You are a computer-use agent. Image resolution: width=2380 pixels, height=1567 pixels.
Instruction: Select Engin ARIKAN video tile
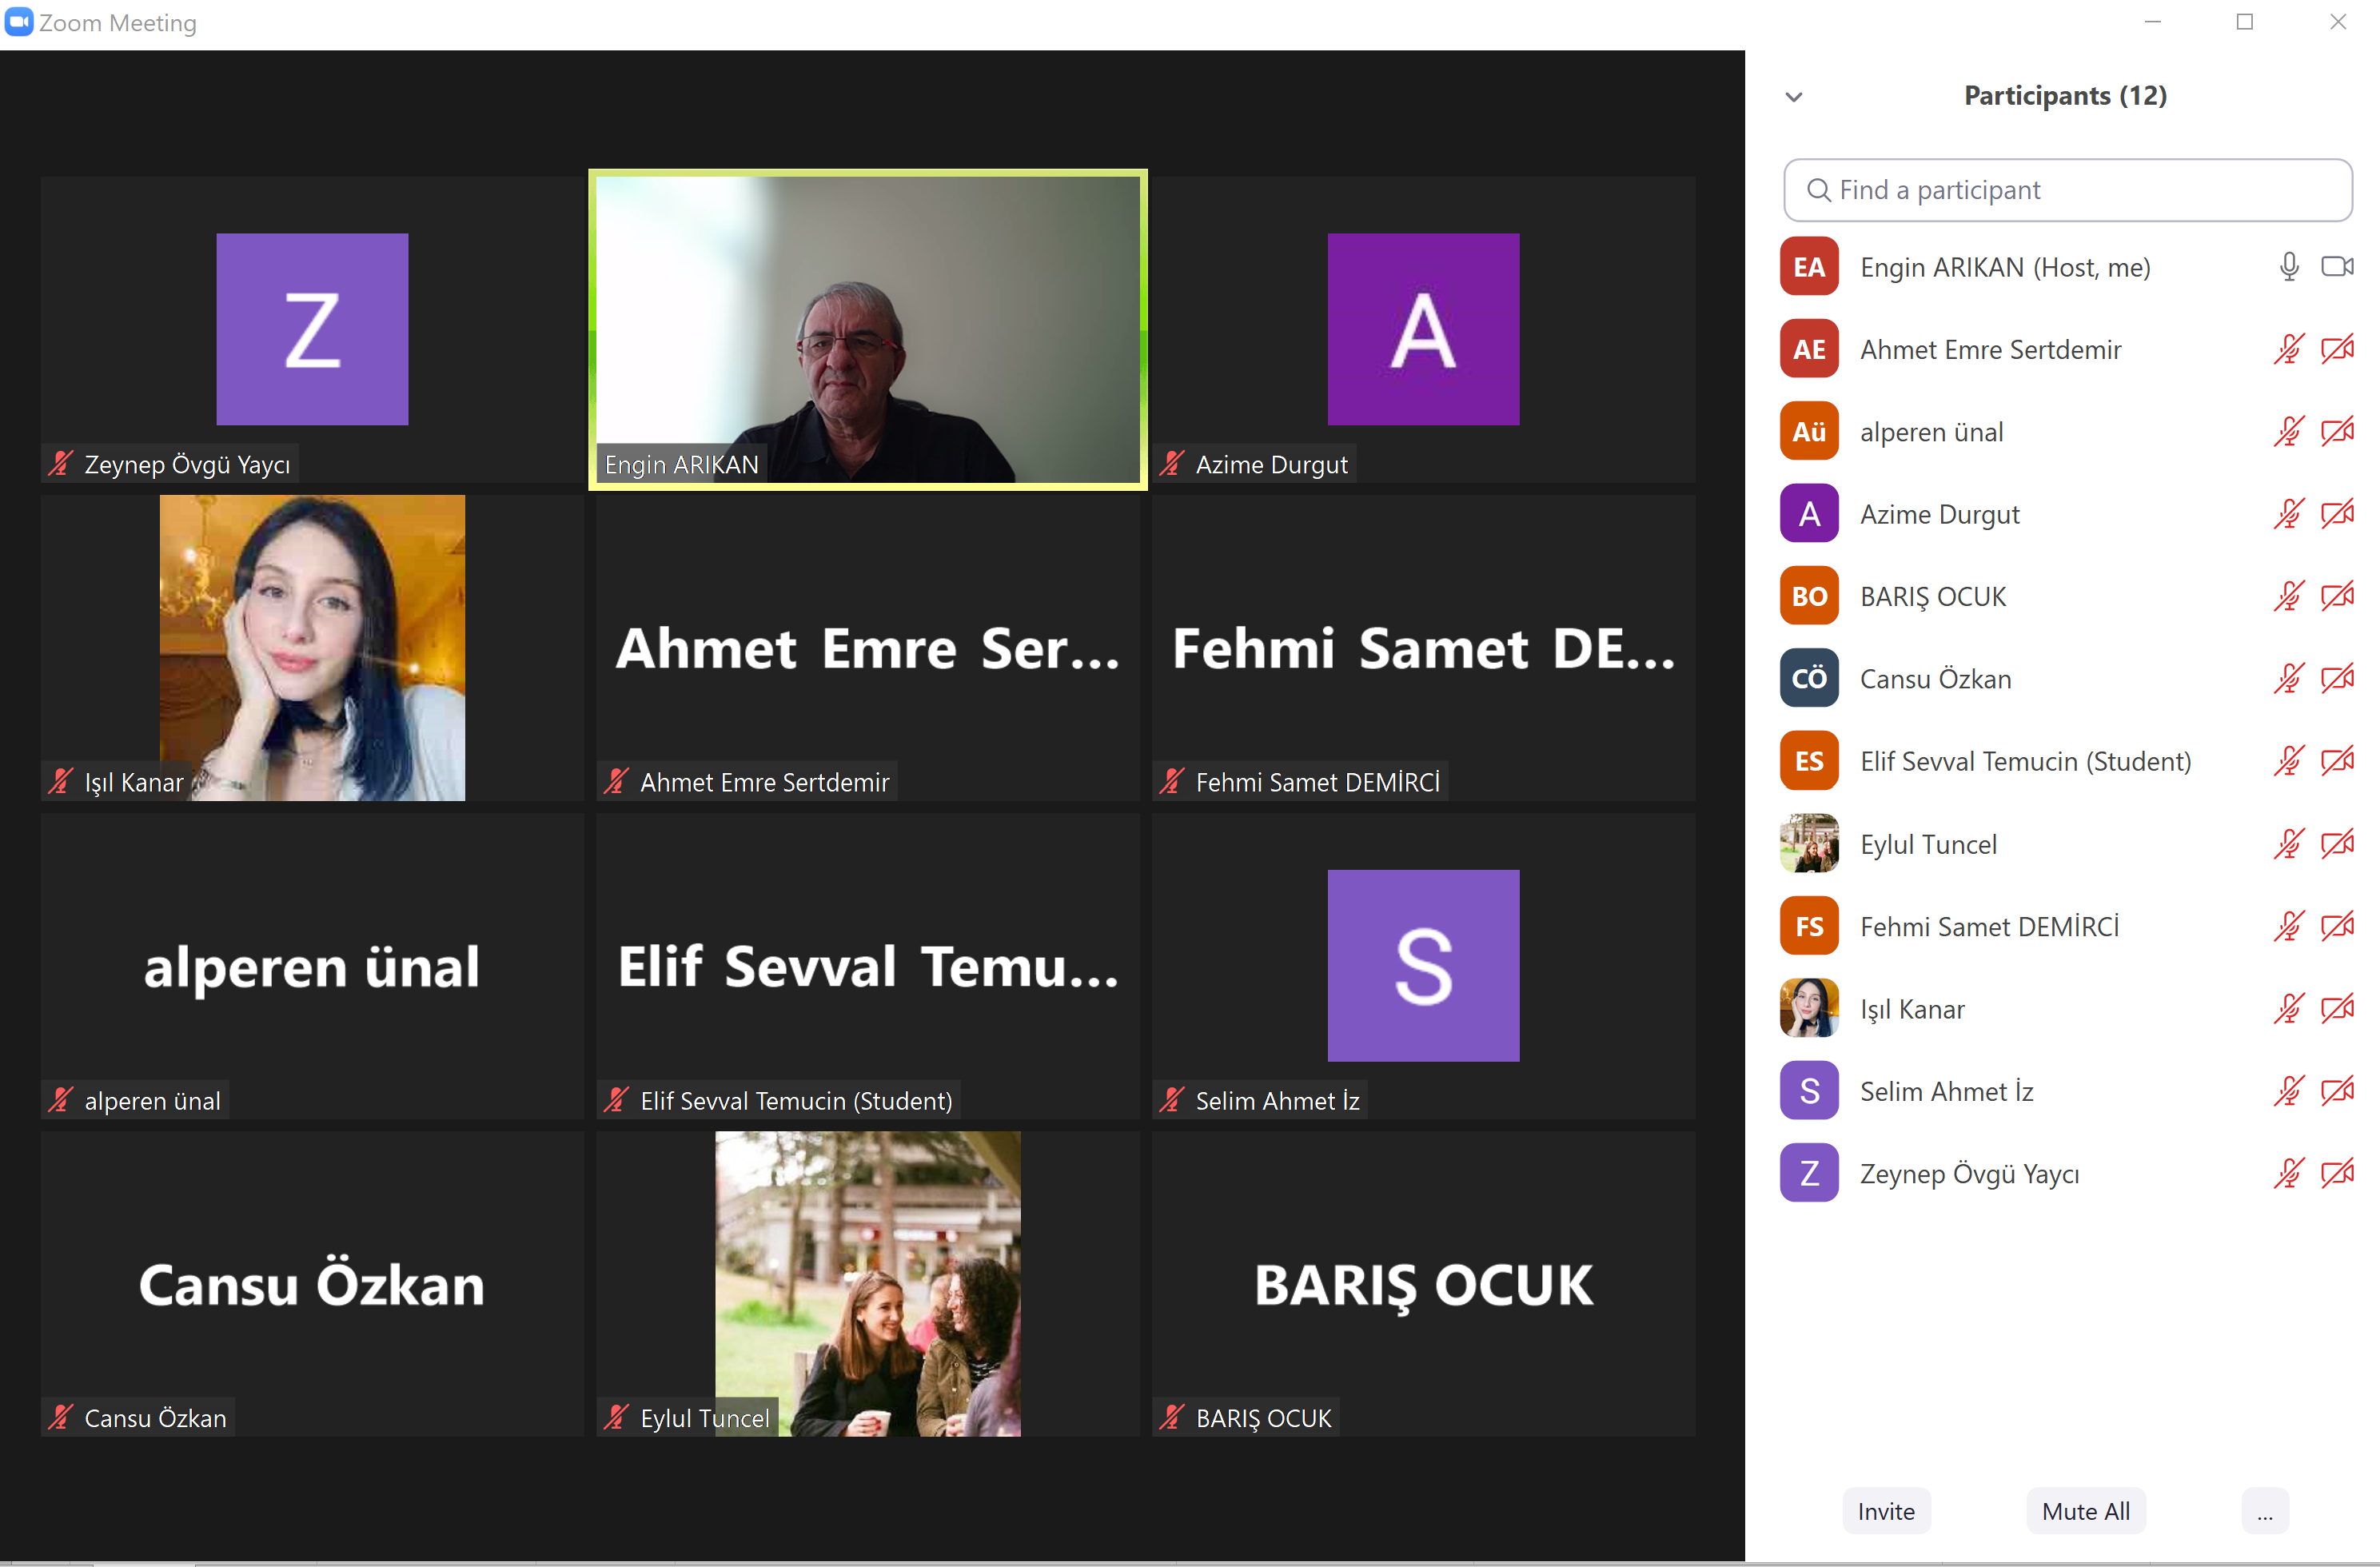click(867, 330)
